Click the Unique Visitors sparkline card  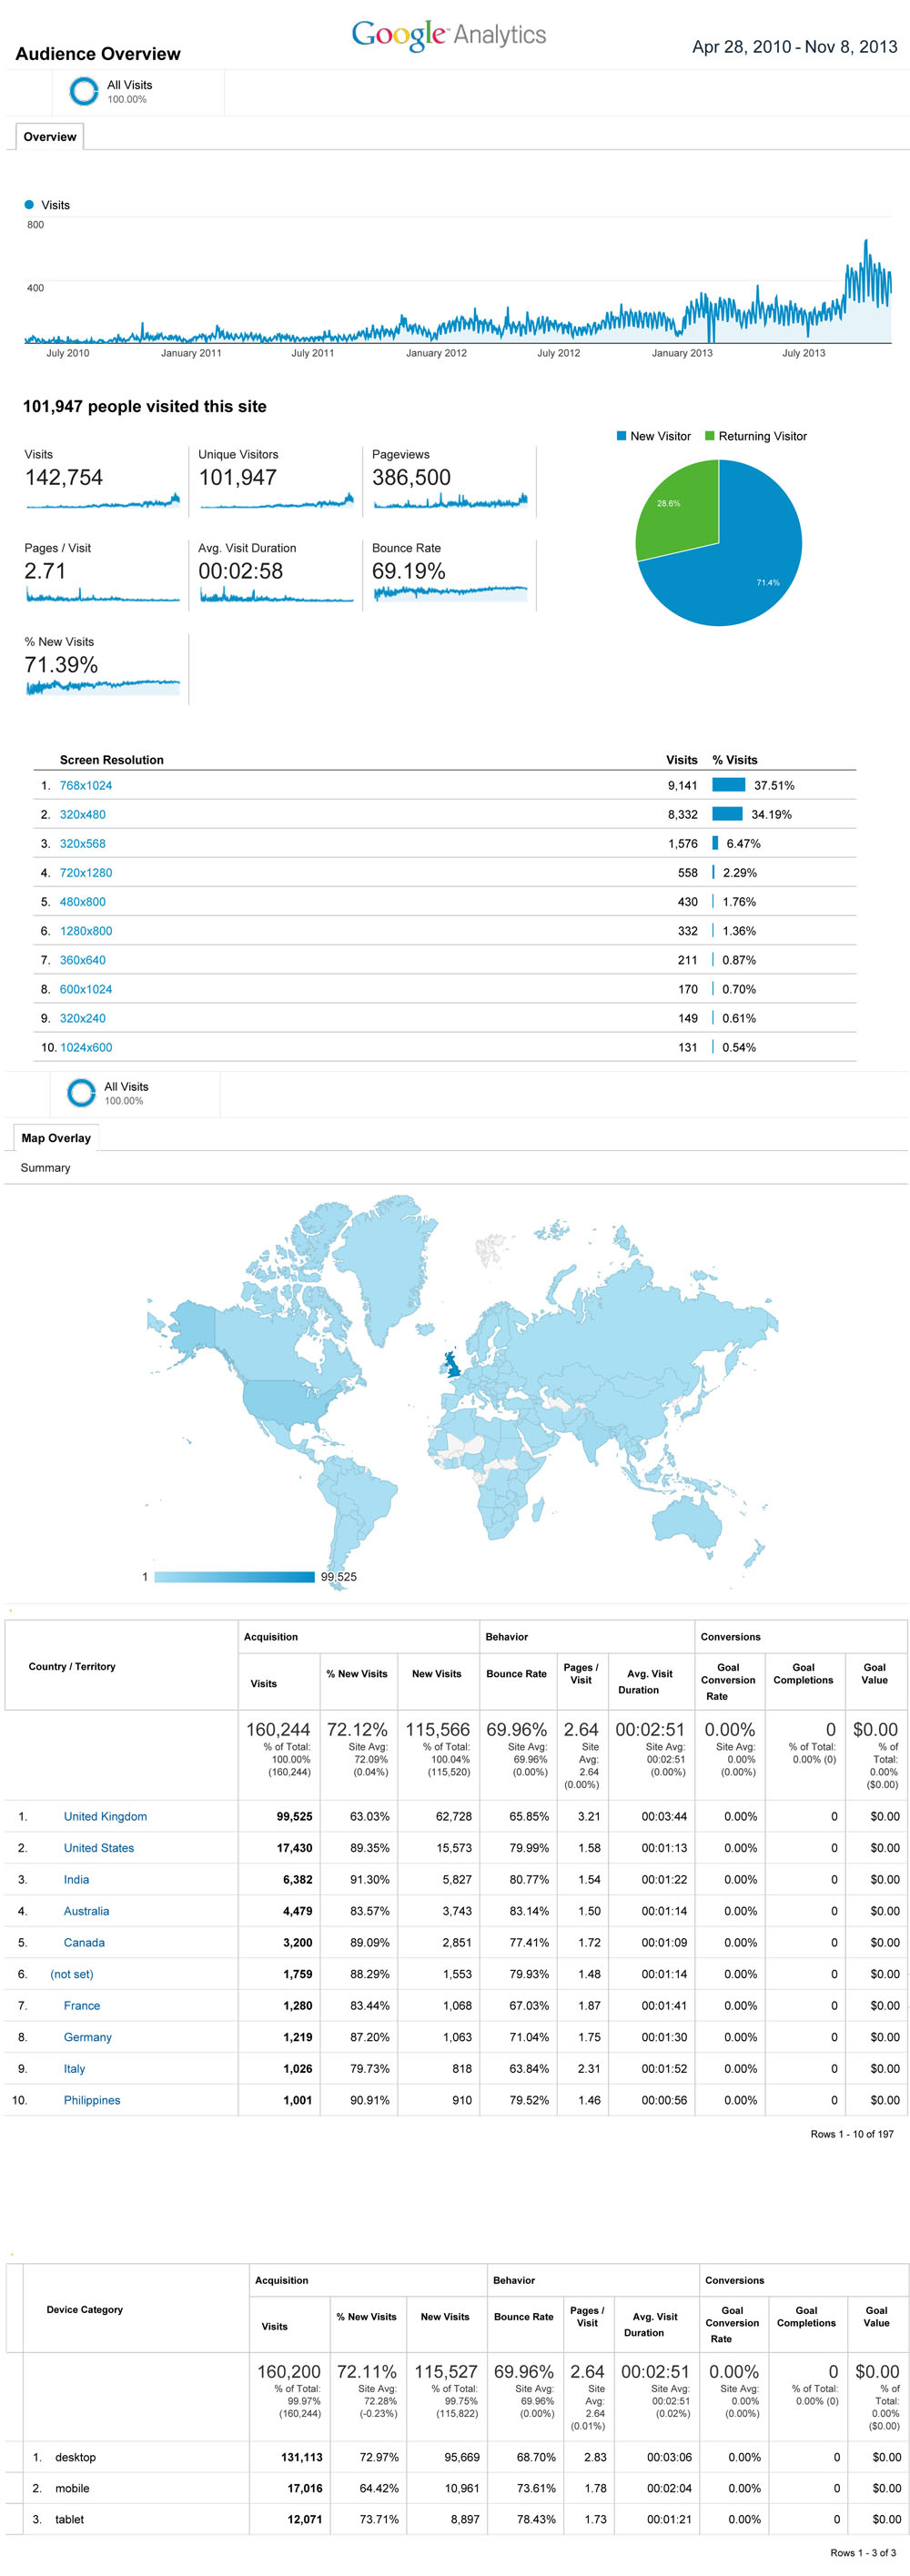(276, 481)
